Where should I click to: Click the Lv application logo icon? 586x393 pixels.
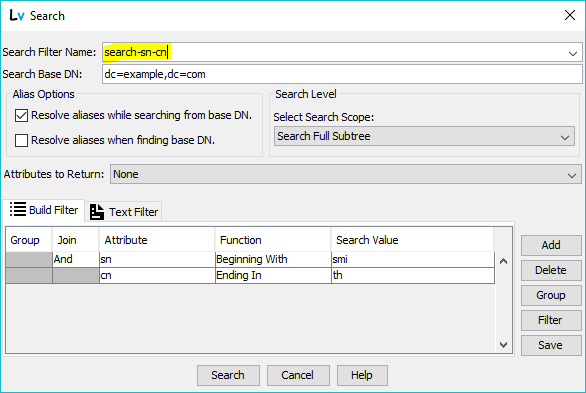point(17,15)
